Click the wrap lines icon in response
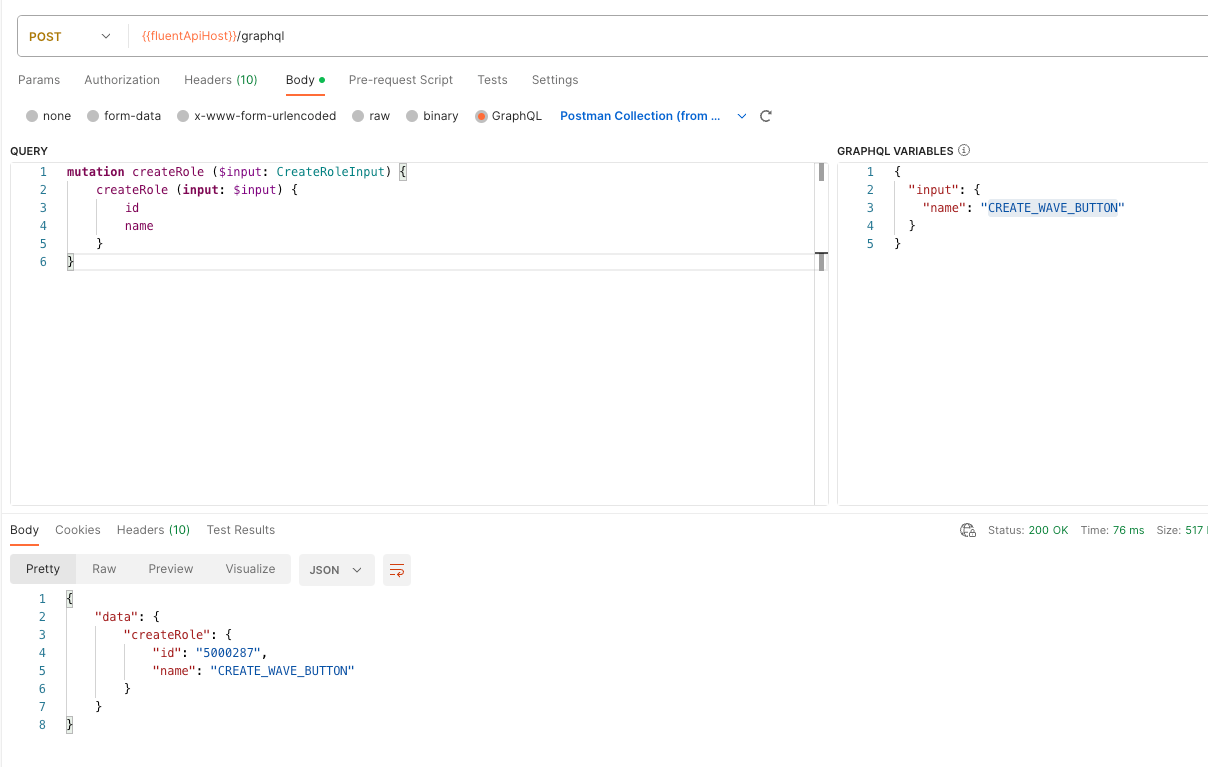Viewport: 1208px width, 767px height. (397, 570)
